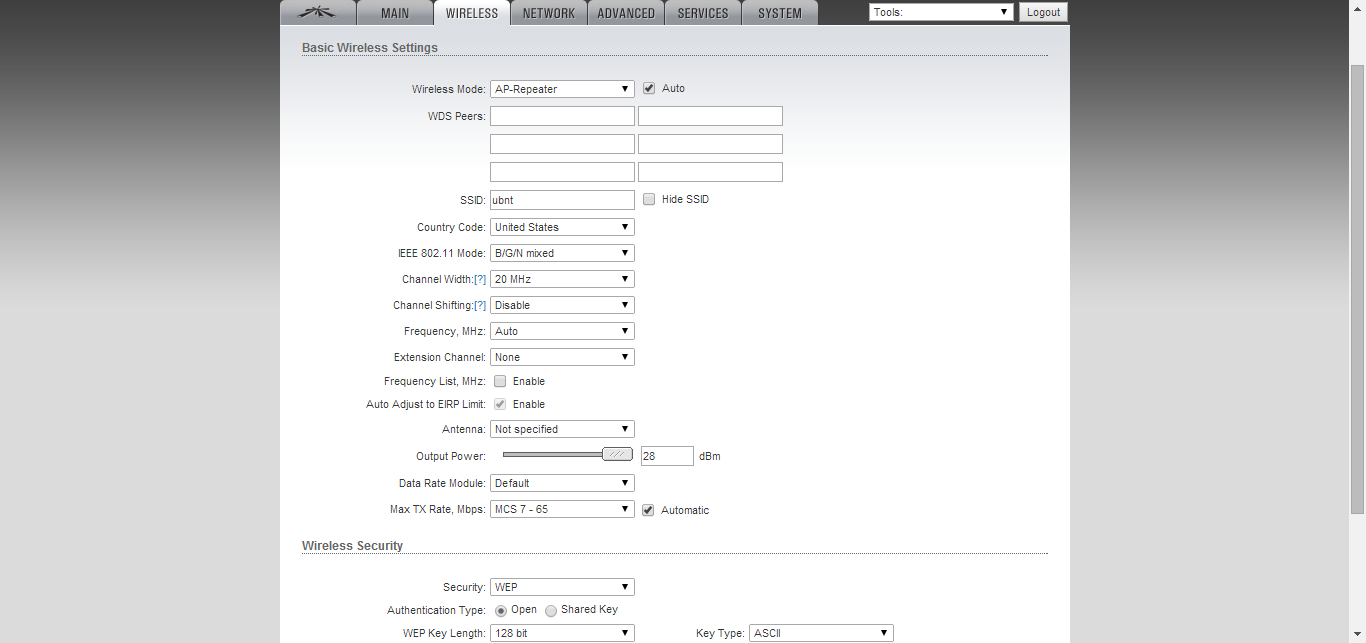1366x643 pixels.
Task: Click the Channel Width help [?] link
Action: click(480, 279)
